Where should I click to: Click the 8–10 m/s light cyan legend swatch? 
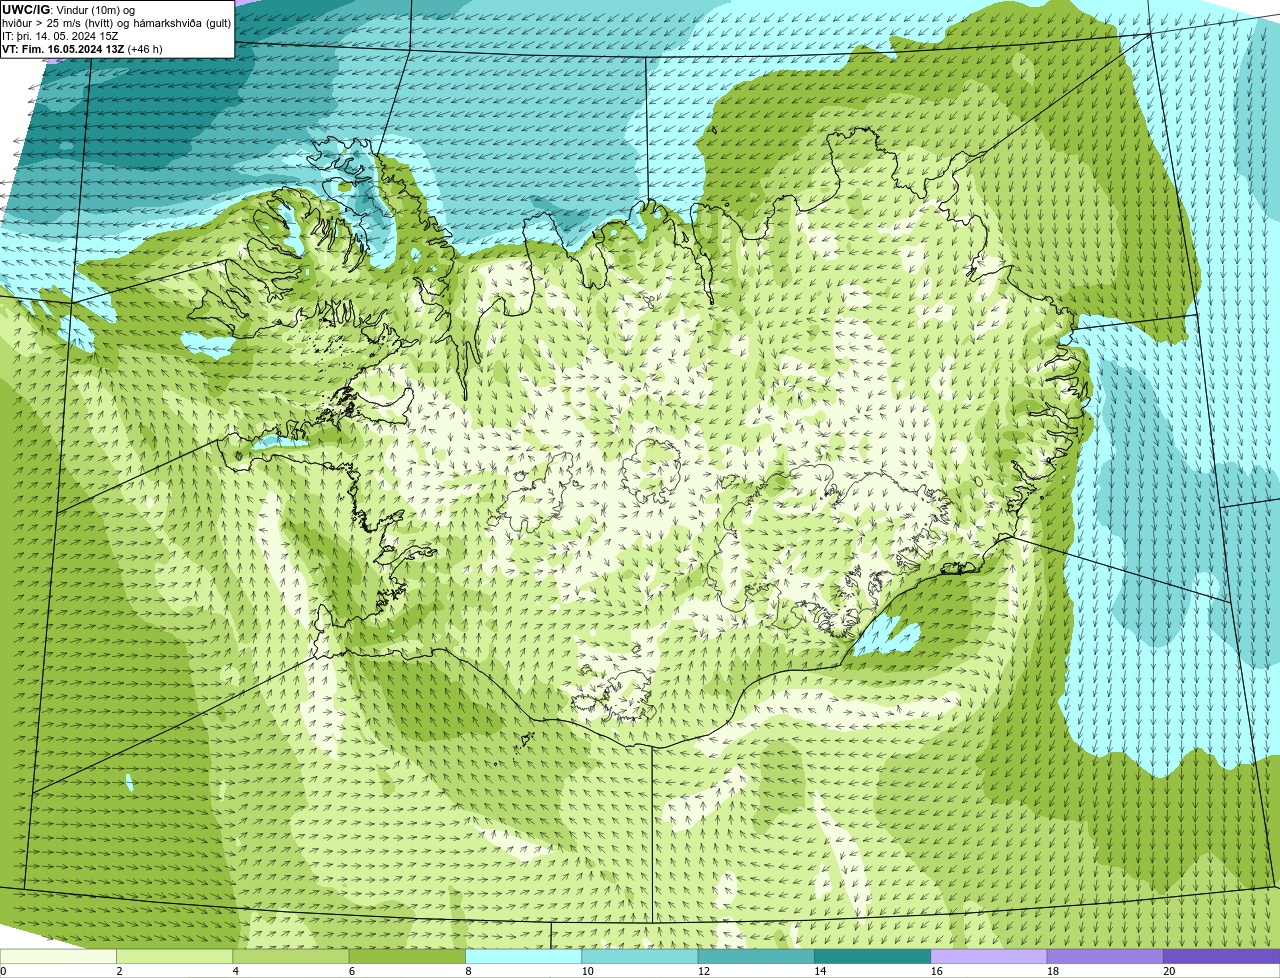pyautogui.click(x=523, y=956)
